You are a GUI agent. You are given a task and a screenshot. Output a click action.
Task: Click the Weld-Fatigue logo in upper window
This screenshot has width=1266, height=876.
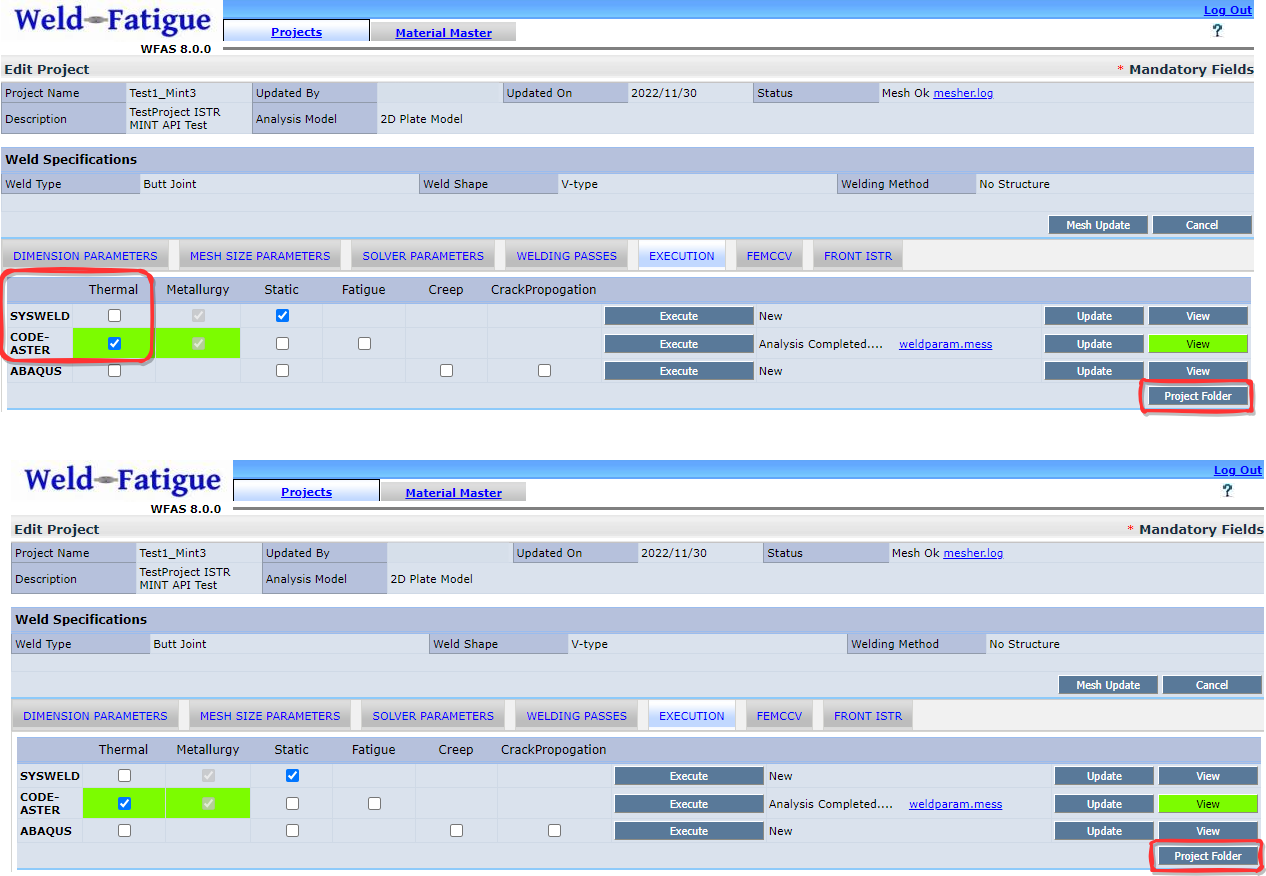(113, 22)
